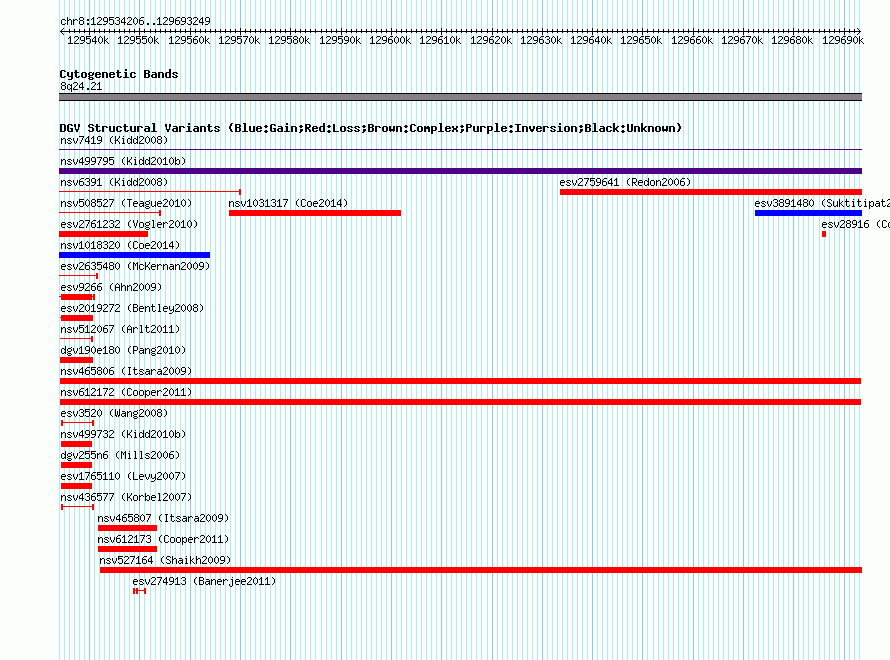
Task: Click the 129550k ruler position
Action: click(x=138, y=40)
